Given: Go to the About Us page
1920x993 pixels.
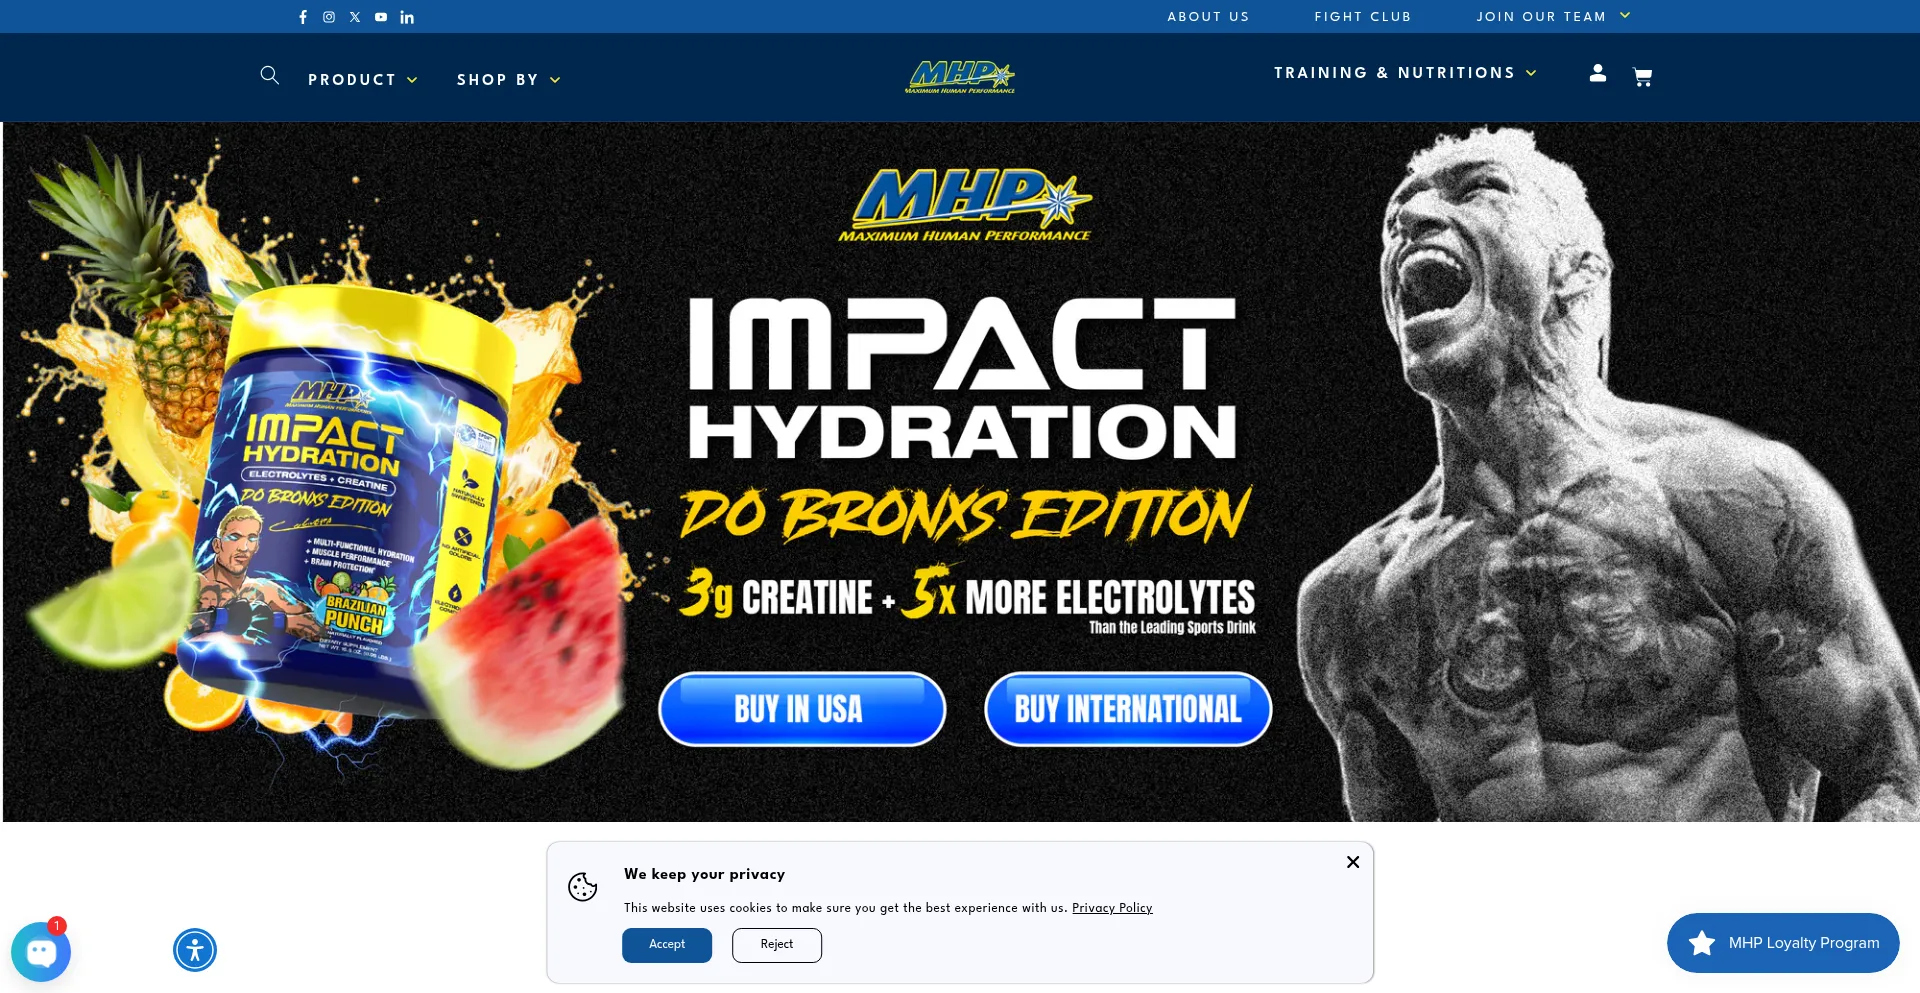Looking at the screenshot, I should (1208, 17).
